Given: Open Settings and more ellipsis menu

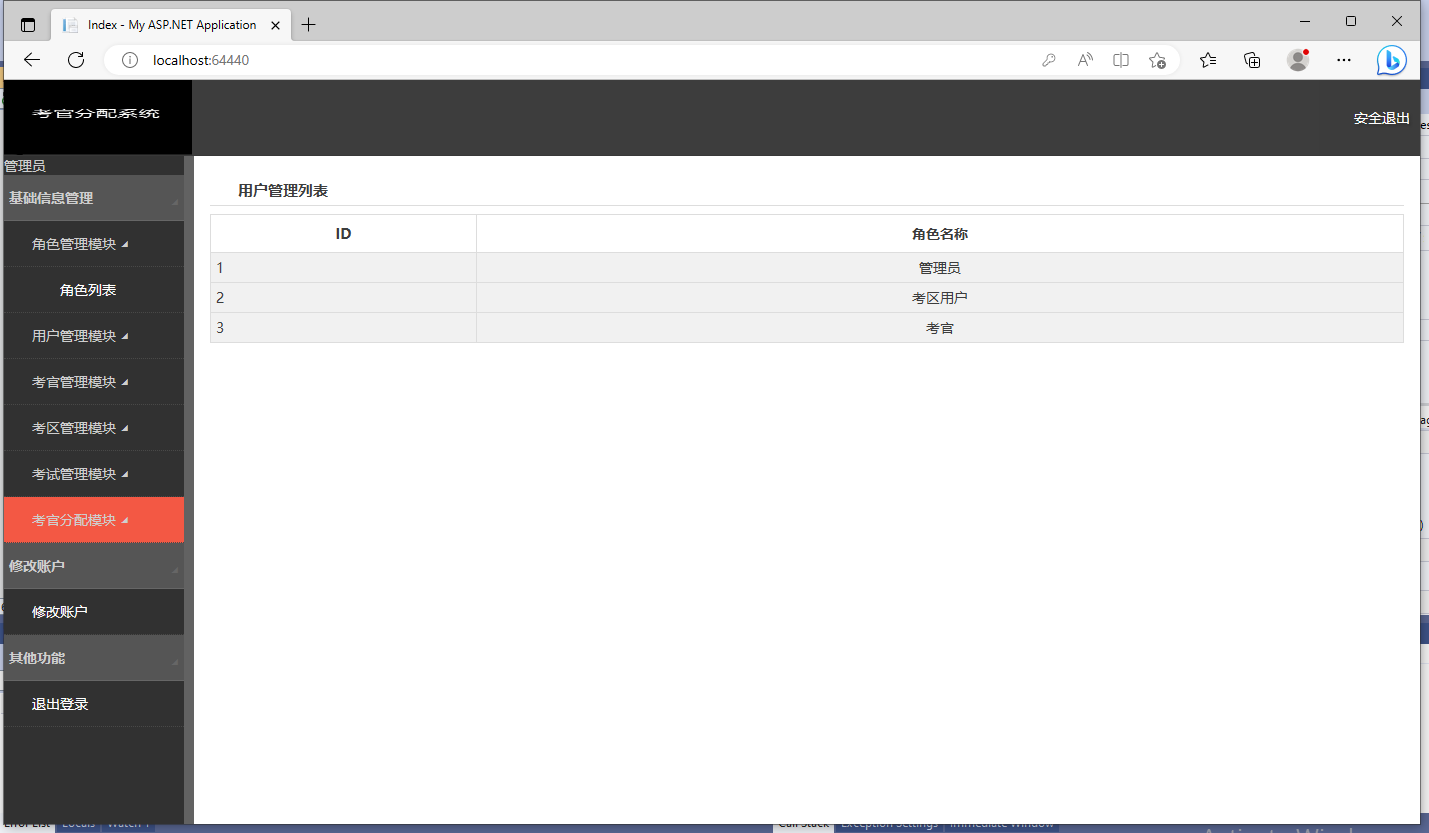Looking at the screenshot, I should tap(1344, 60).
